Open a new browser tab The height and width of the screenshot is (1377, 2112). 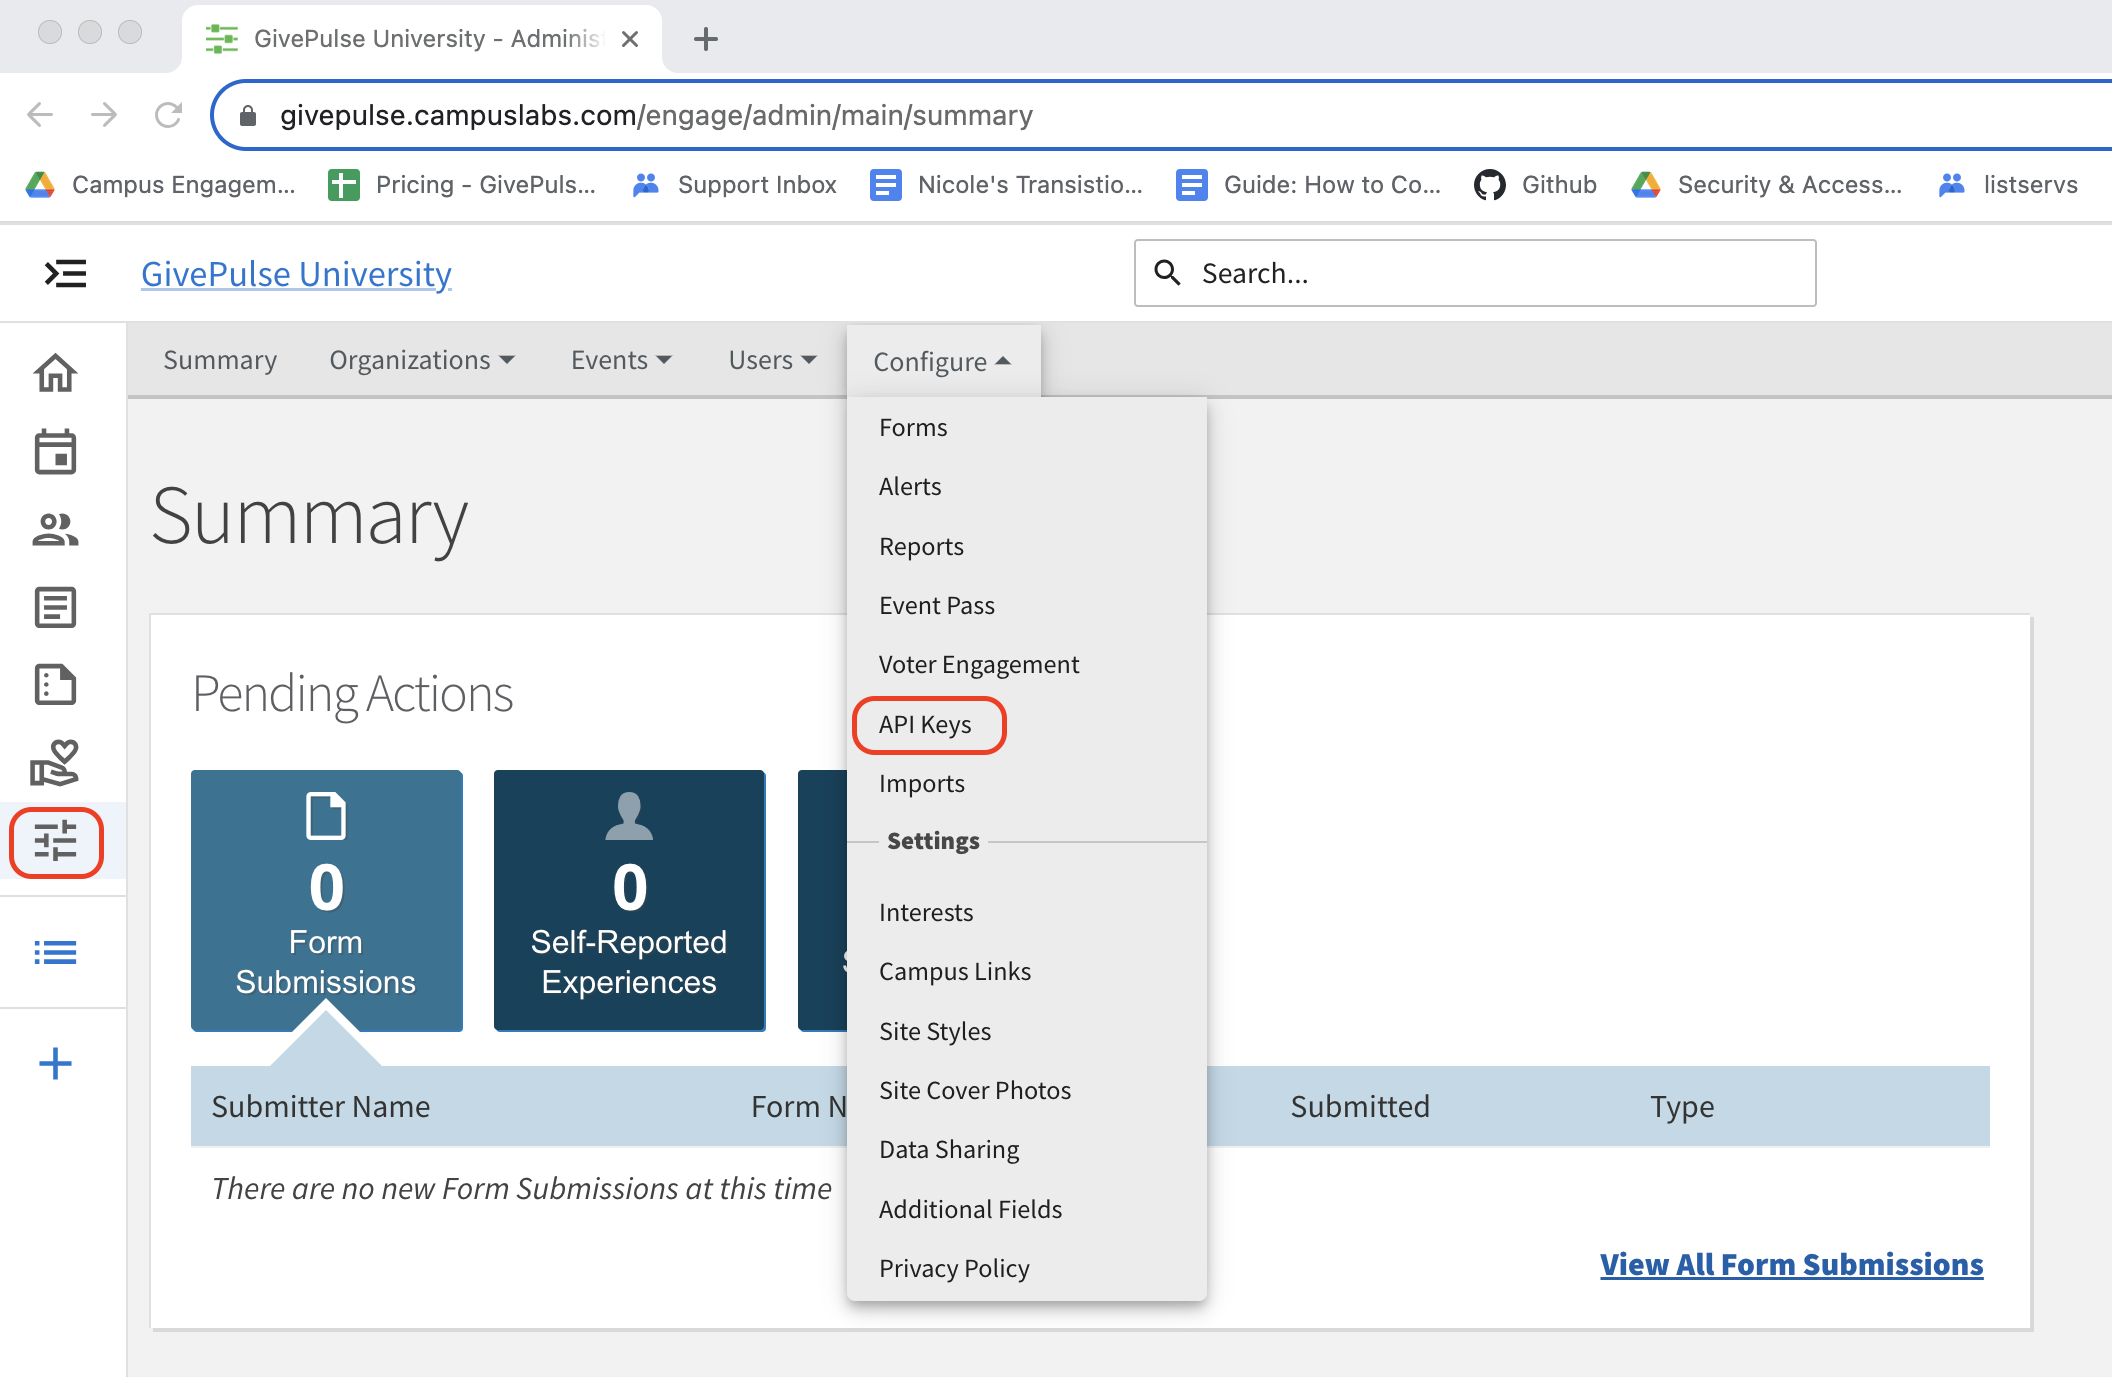706,39
